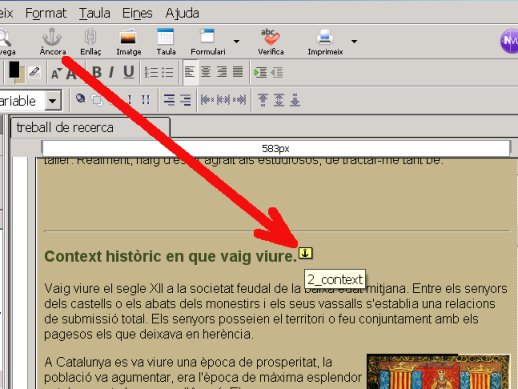518x389 pixels.
Task: Click the yellow anchor marker after the heading
Action: pos(305,253)
